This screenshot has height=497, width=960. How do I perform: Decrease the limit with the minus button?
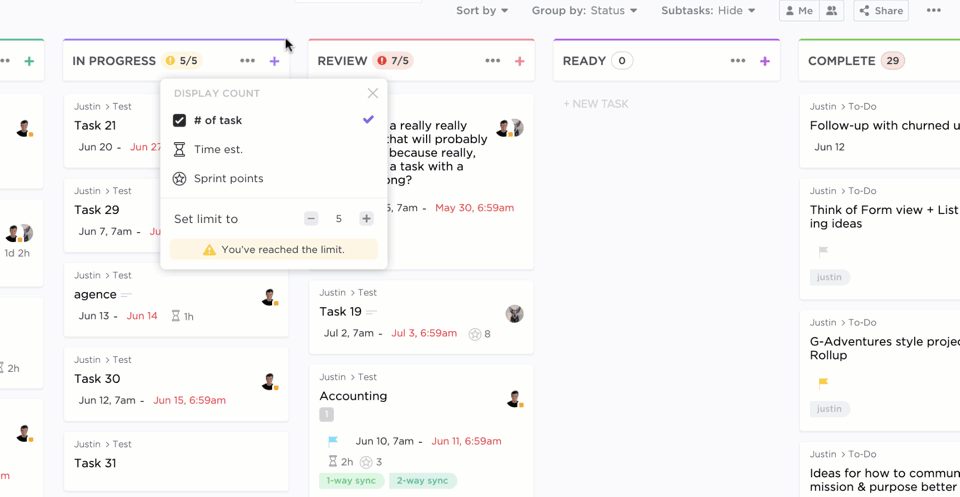pos(311,219)
